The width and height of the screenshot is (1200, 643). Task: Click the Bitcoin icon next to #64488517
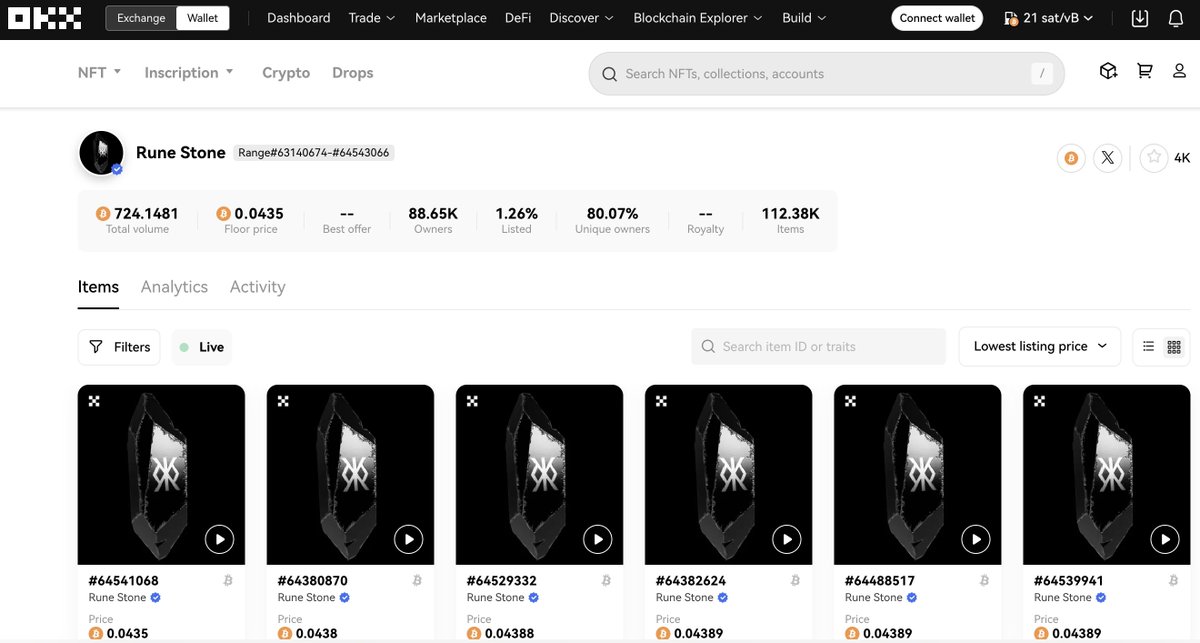(984, 580)
